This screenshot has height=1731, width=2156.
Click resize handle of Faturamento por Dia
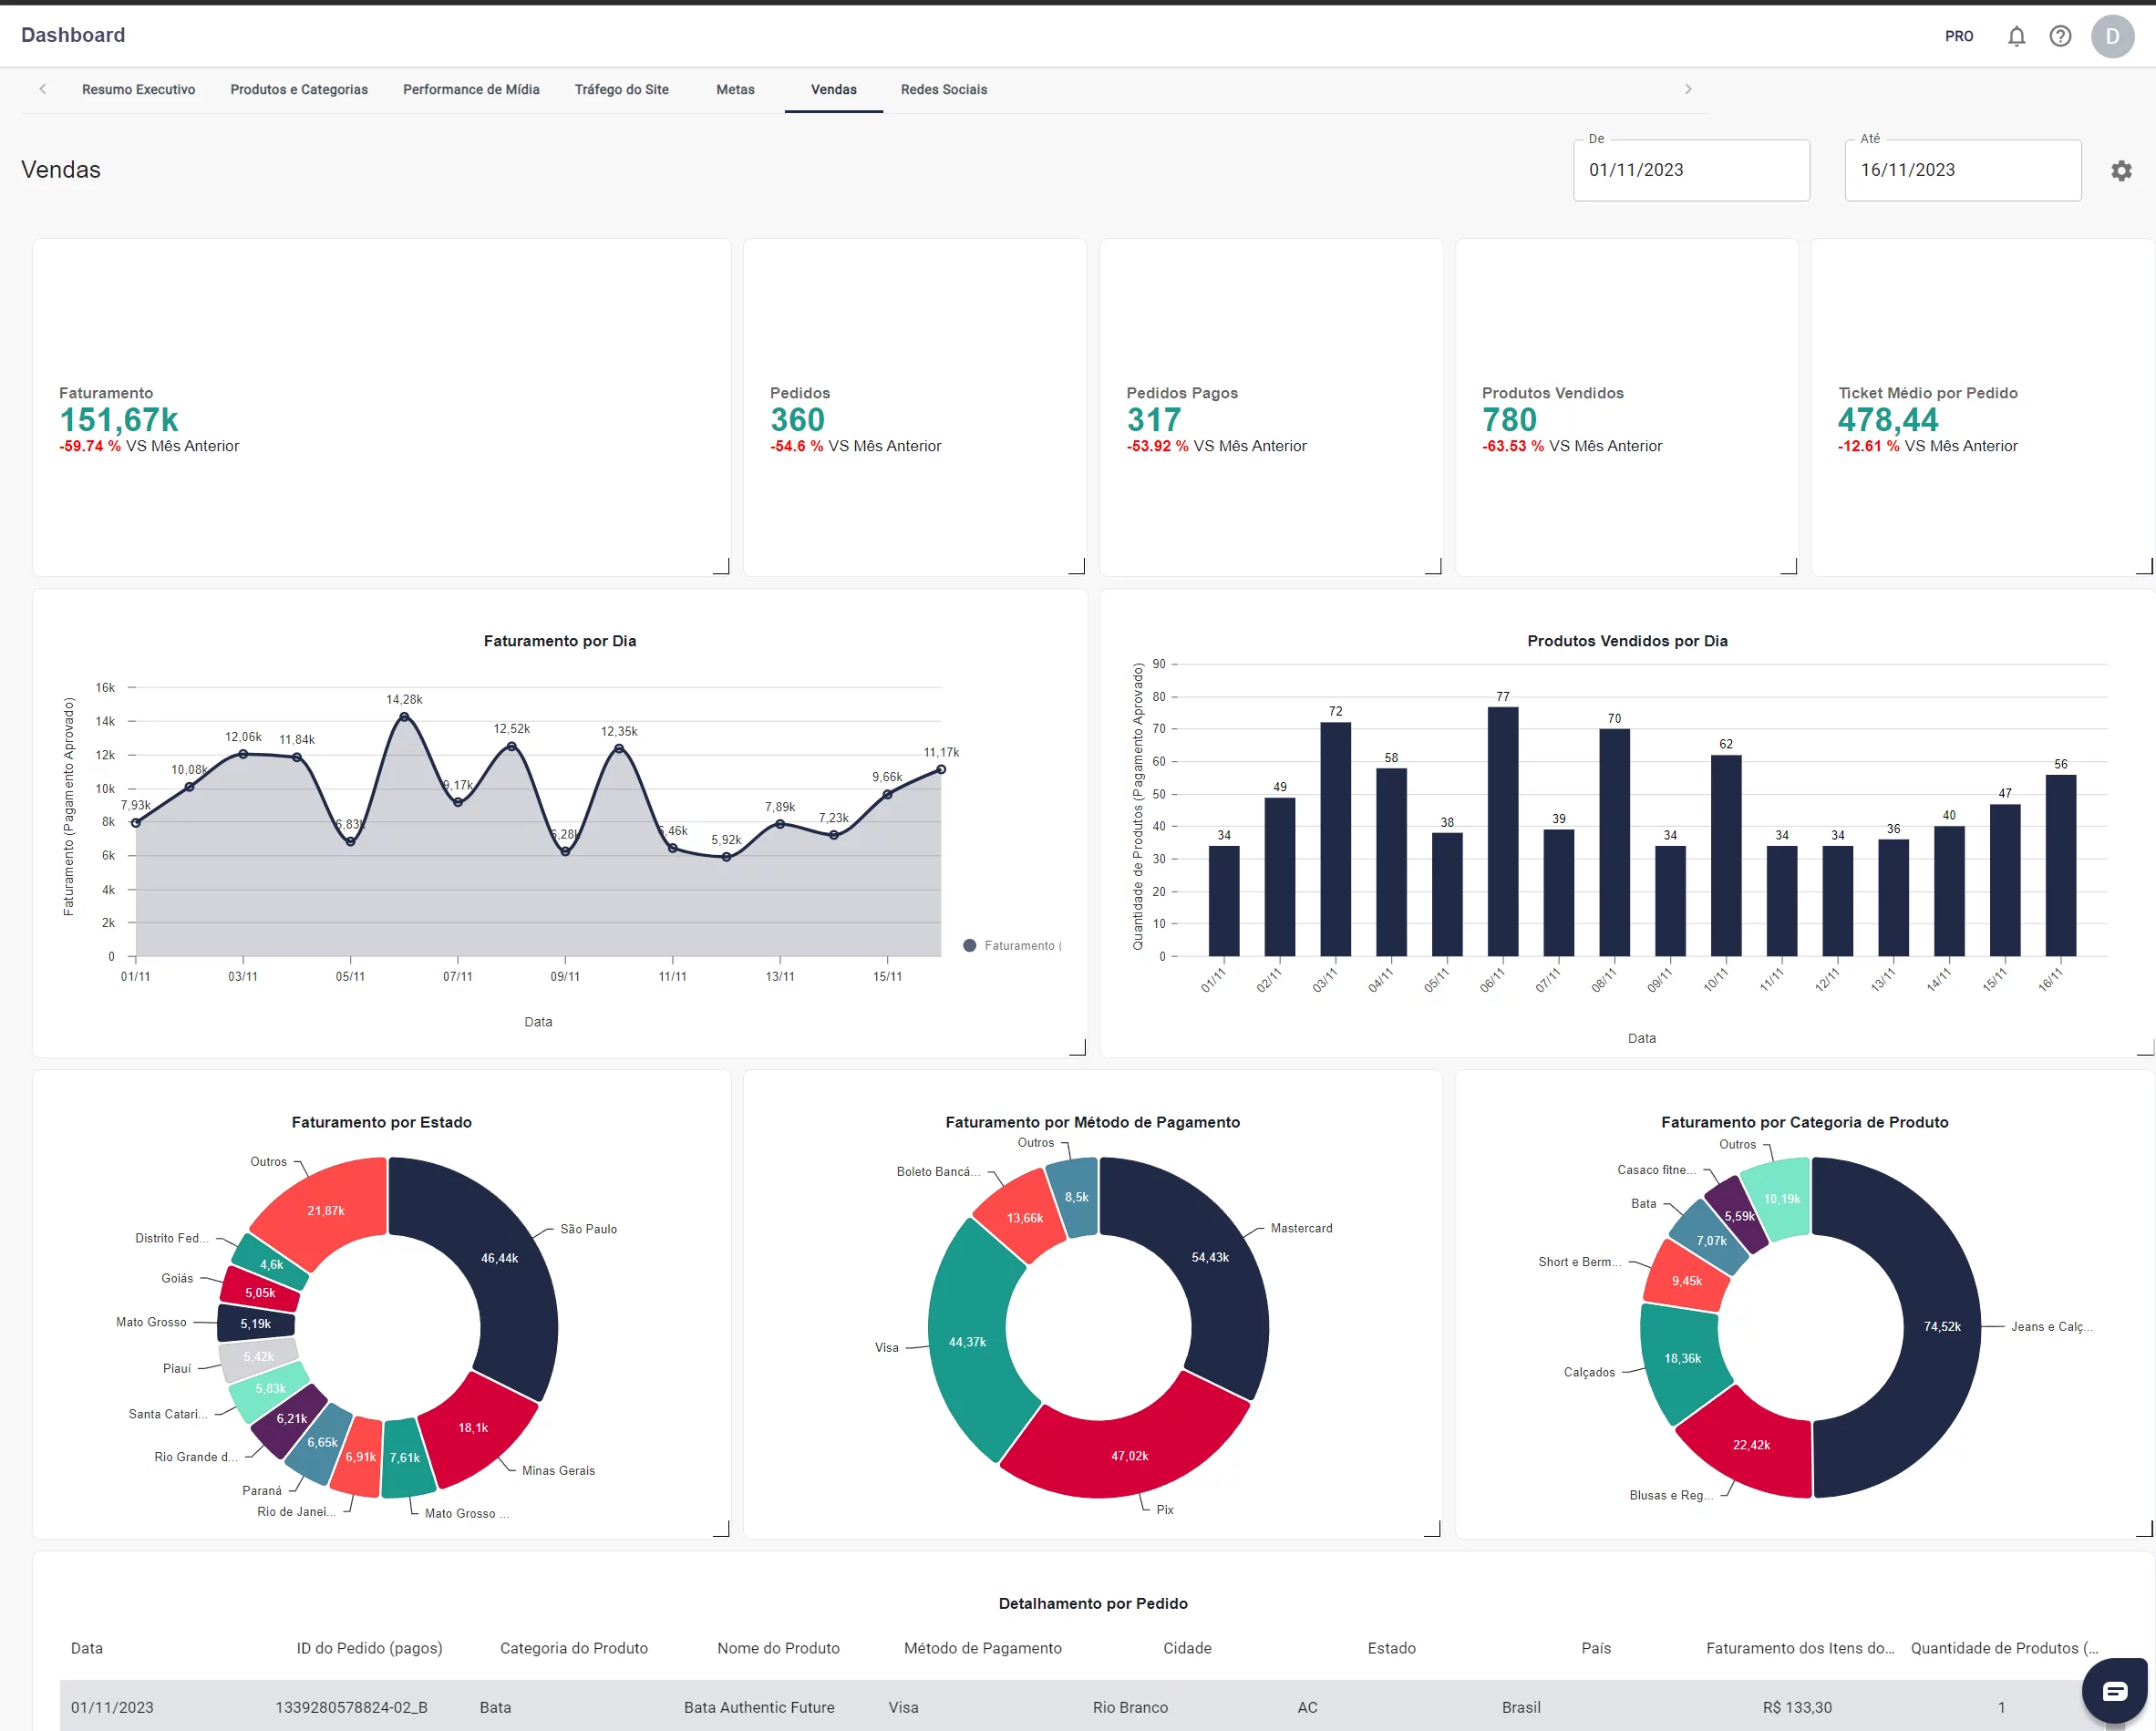click(x=1078, y=1048)
